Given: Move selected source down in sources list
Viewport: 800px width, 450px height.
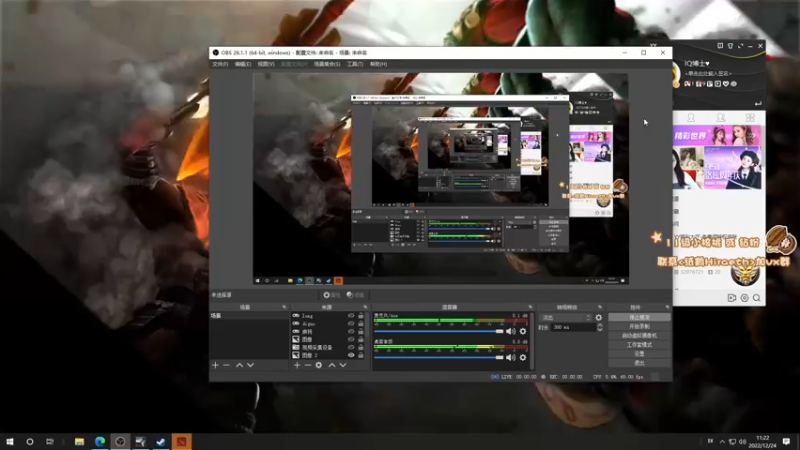Looking at the screenshot, I should point(343,365).
